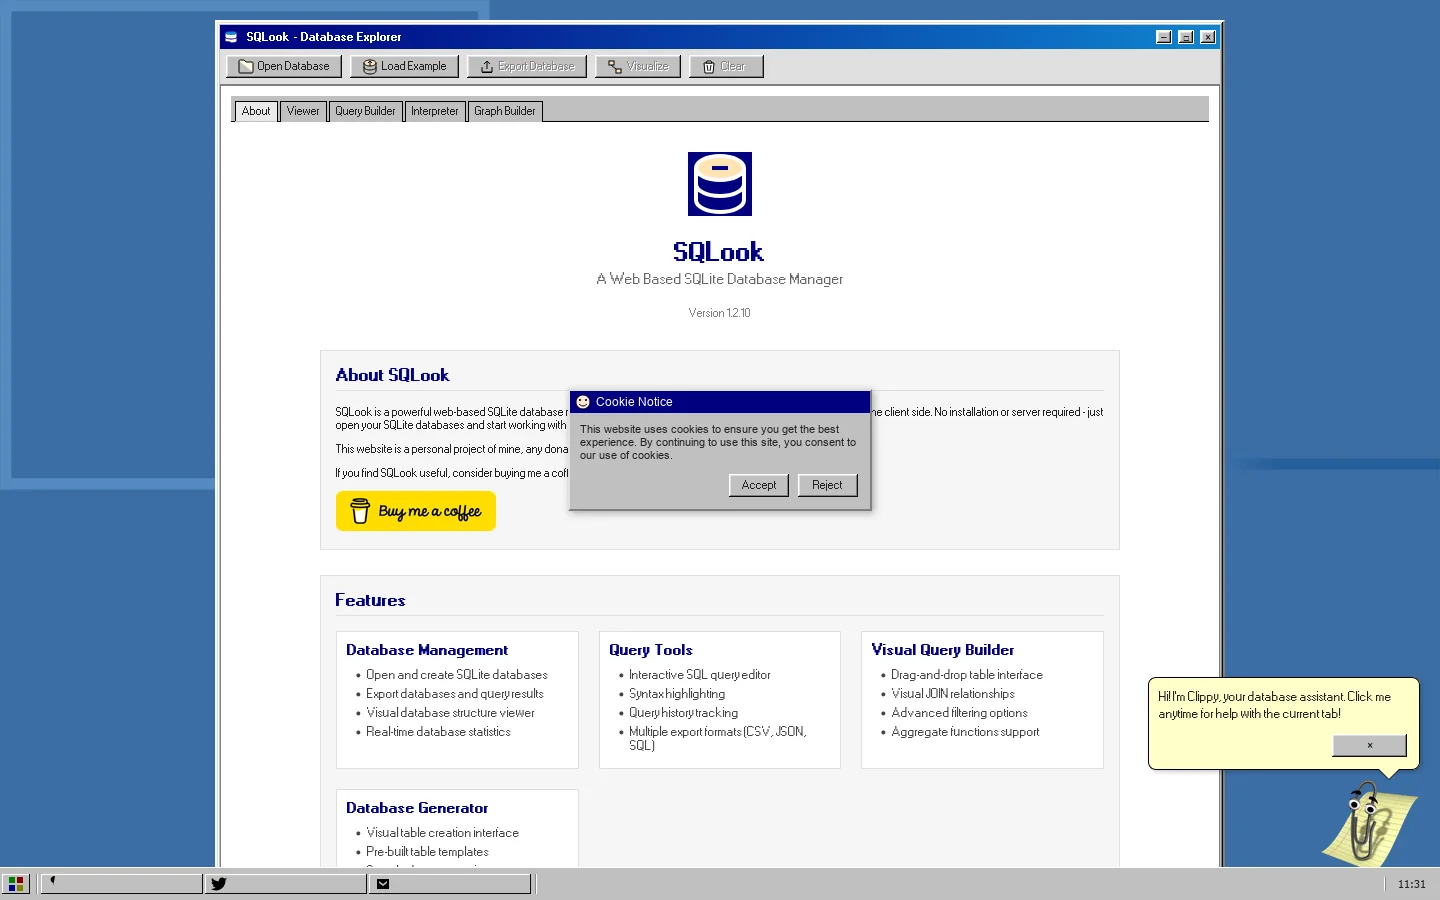1440x900 pixels.
Task: Click the "Database Management" card heading
Action: coord(427,650)
